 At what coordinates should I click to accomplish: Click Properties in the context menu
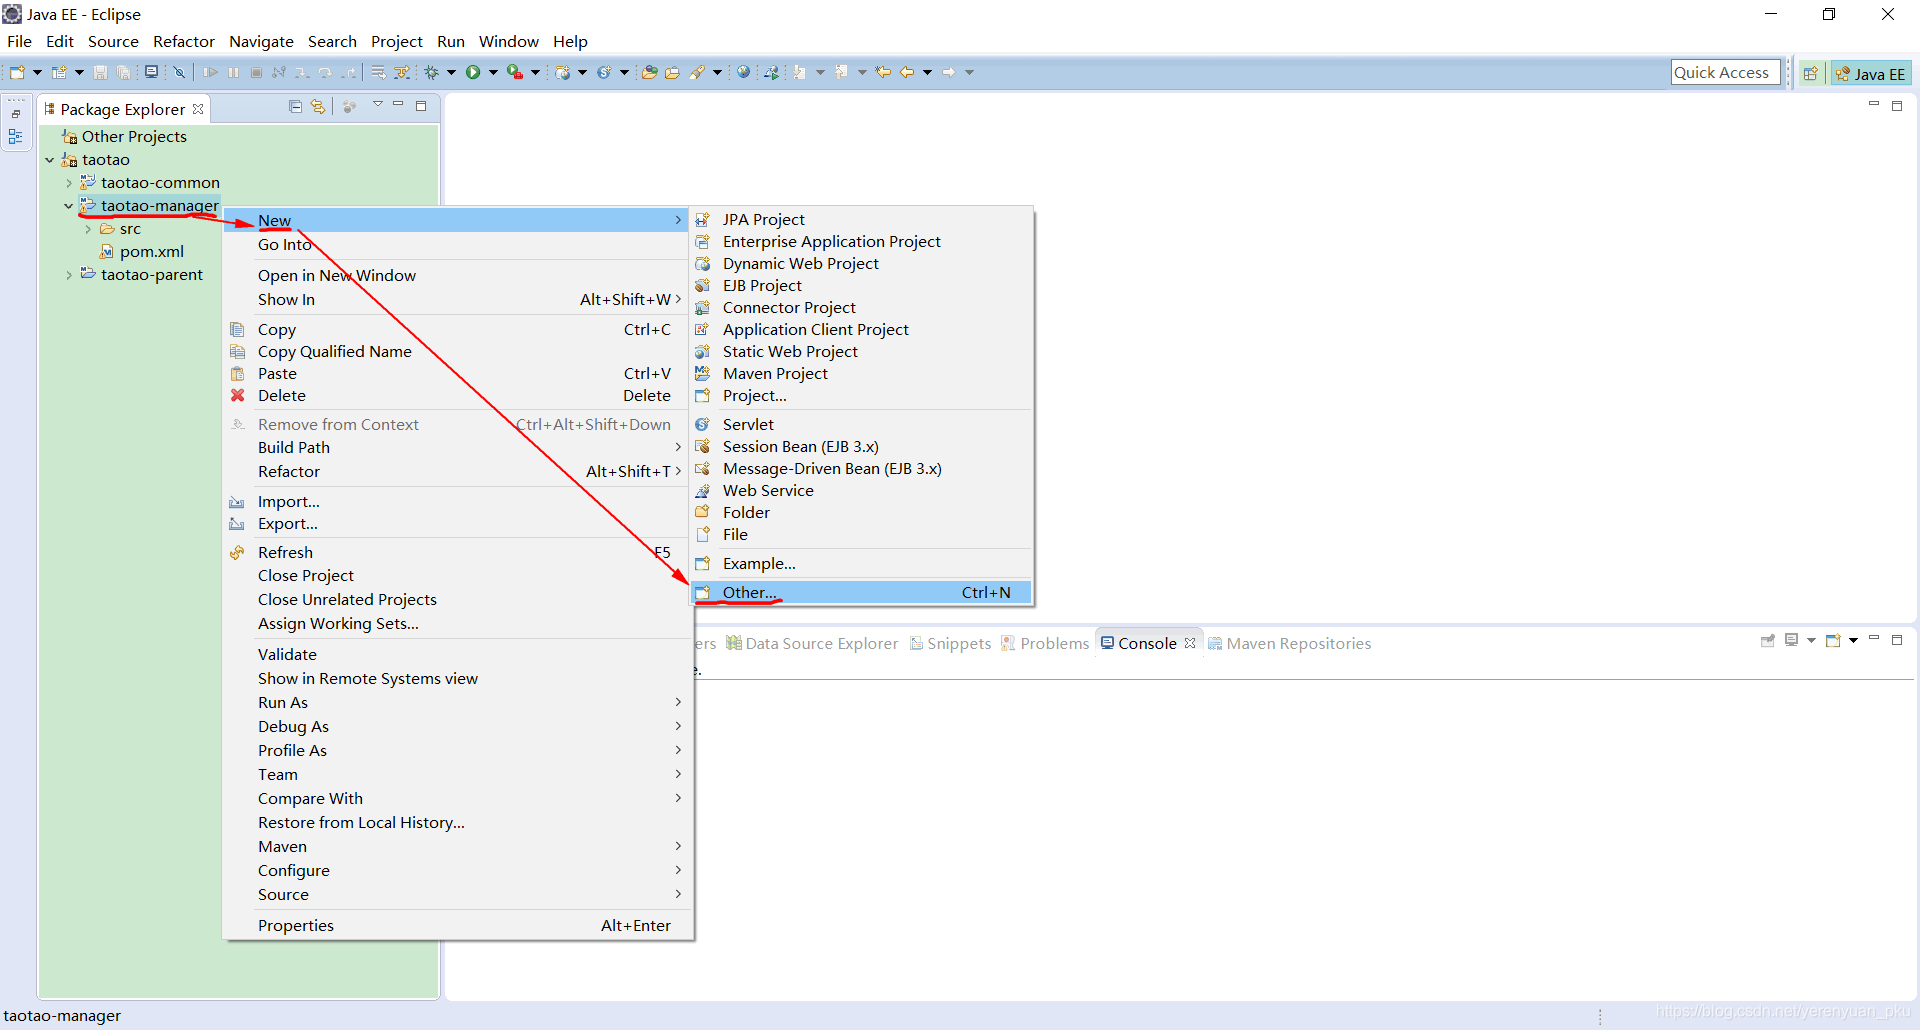point(458,925)
